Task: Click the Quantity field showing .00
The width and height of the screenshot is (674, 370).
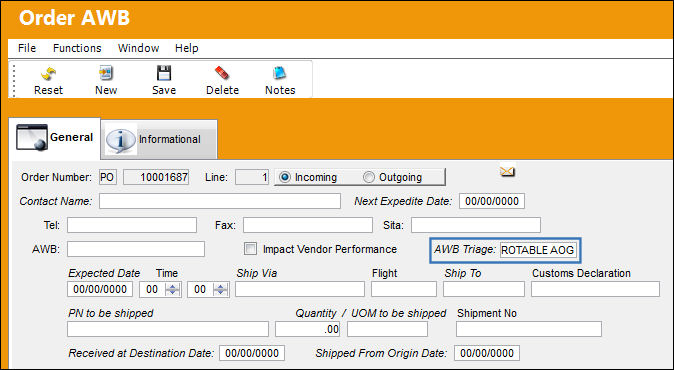Action: 308,329
